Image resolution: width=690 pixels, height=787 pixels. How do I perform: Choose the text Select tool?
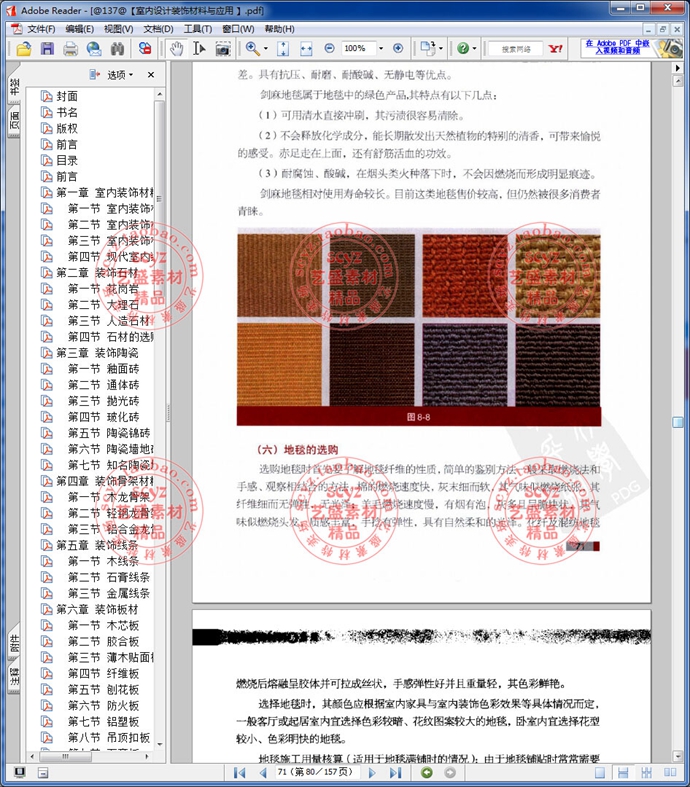pyautogui.click(x=199, y=49)
